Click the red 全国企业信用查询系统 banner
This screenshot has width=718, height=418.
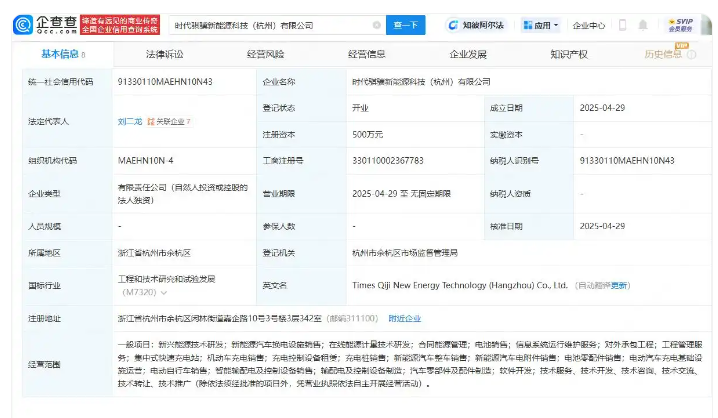[120, 25]
